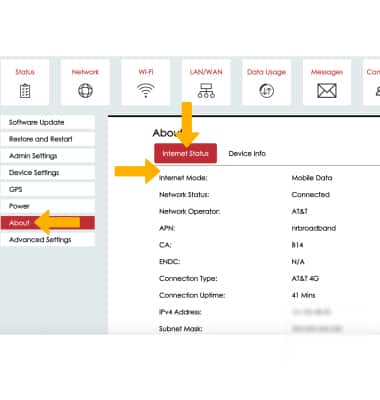Click the AT&T 4G connection value

tap(305, 278)
